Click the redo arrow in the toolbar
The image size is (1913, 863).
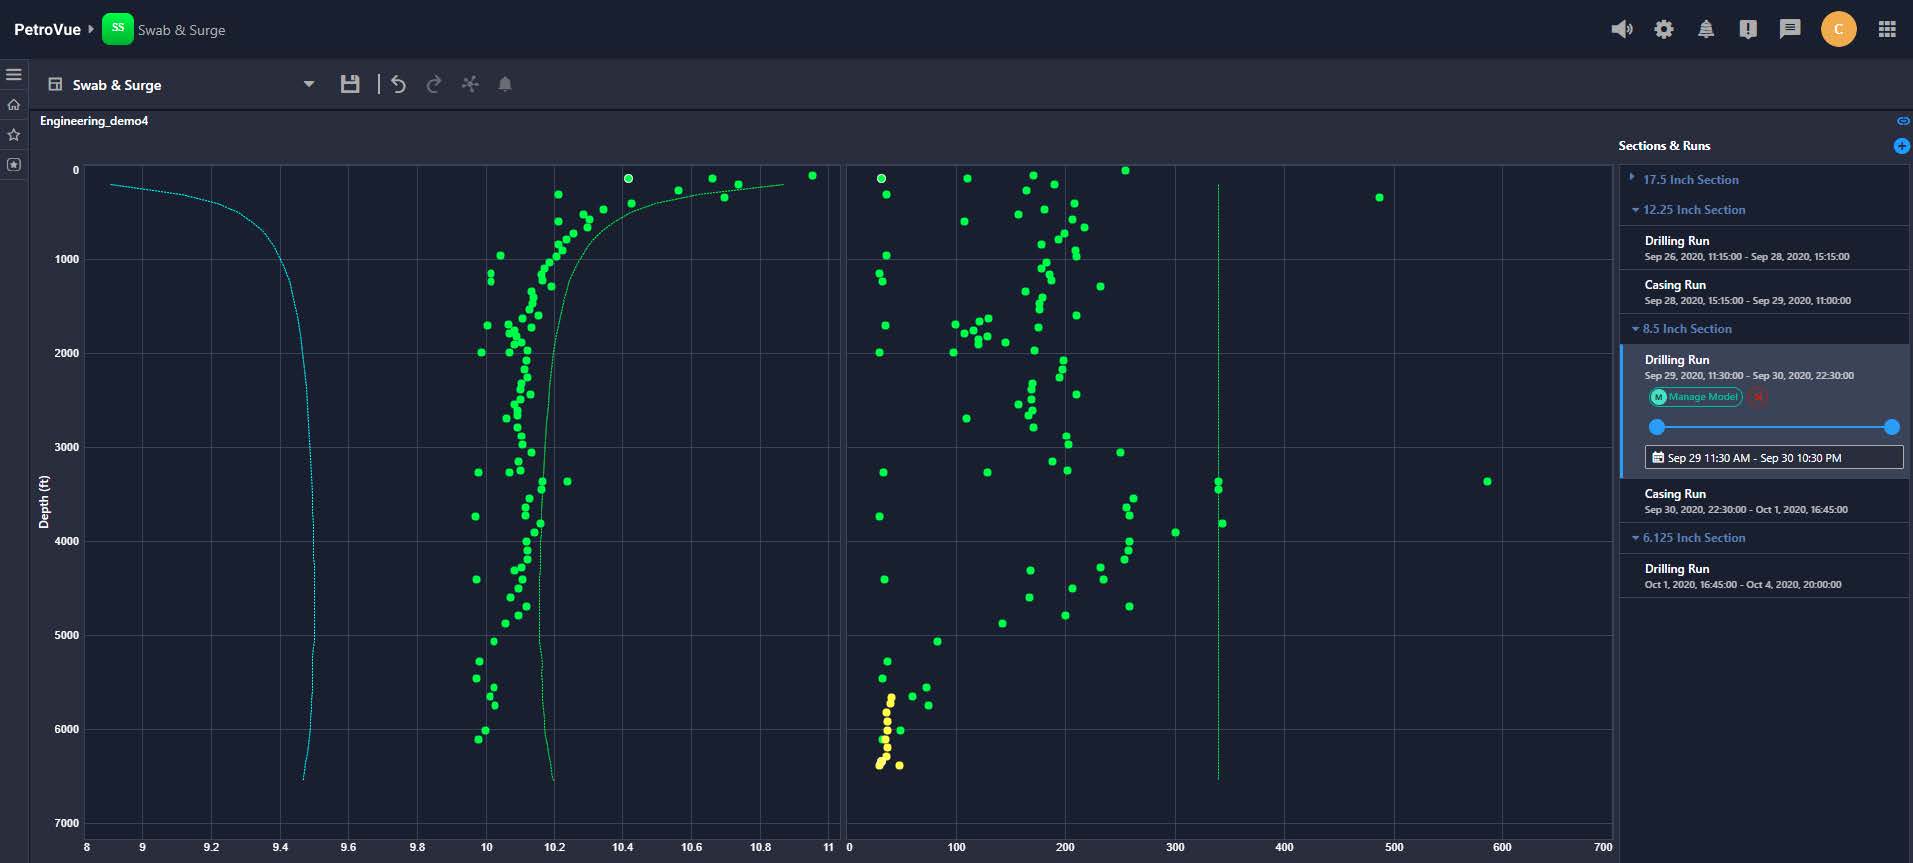click(433, 84)
